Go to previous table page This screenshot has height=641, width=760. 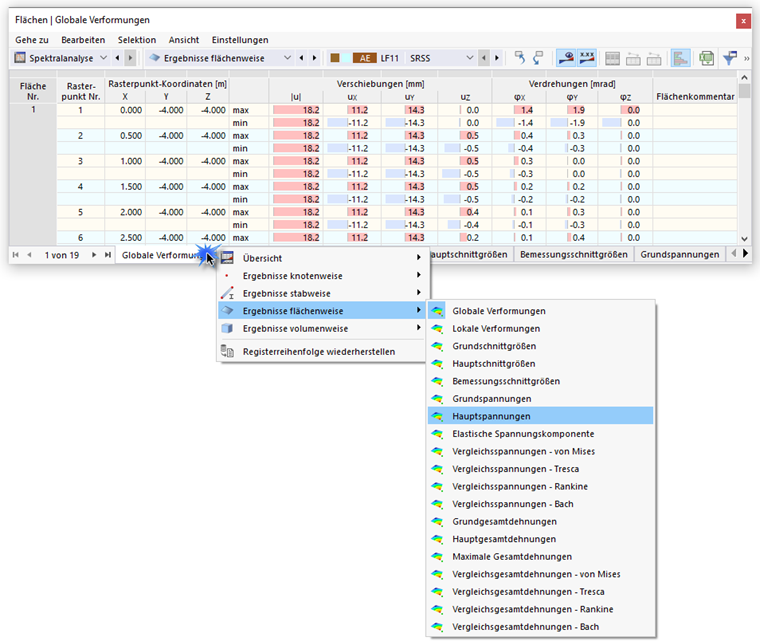29,255
